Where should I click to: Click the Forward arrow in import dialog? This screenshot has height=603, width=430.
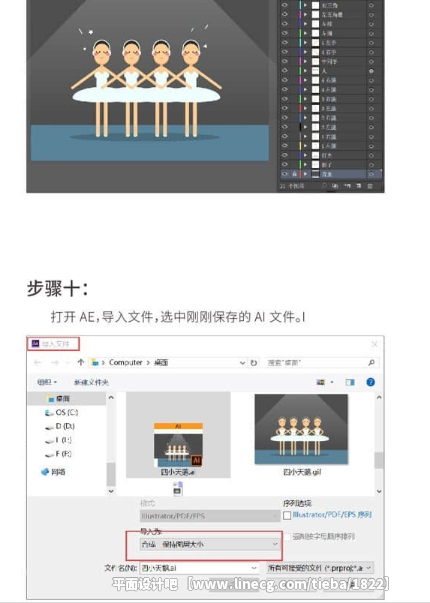55,363
